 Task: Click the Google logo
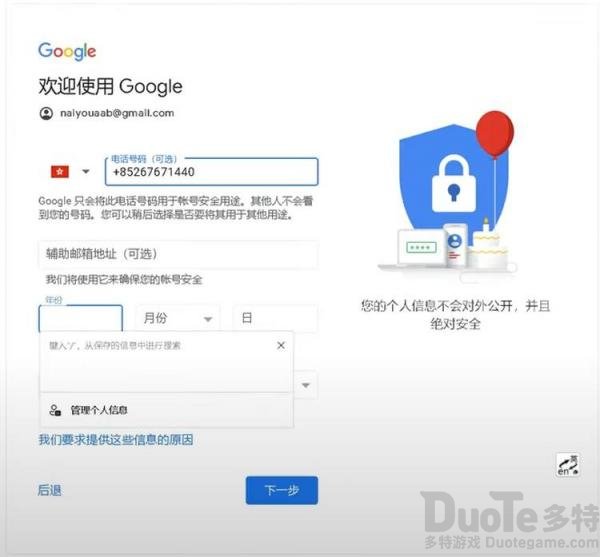point(67,51)
